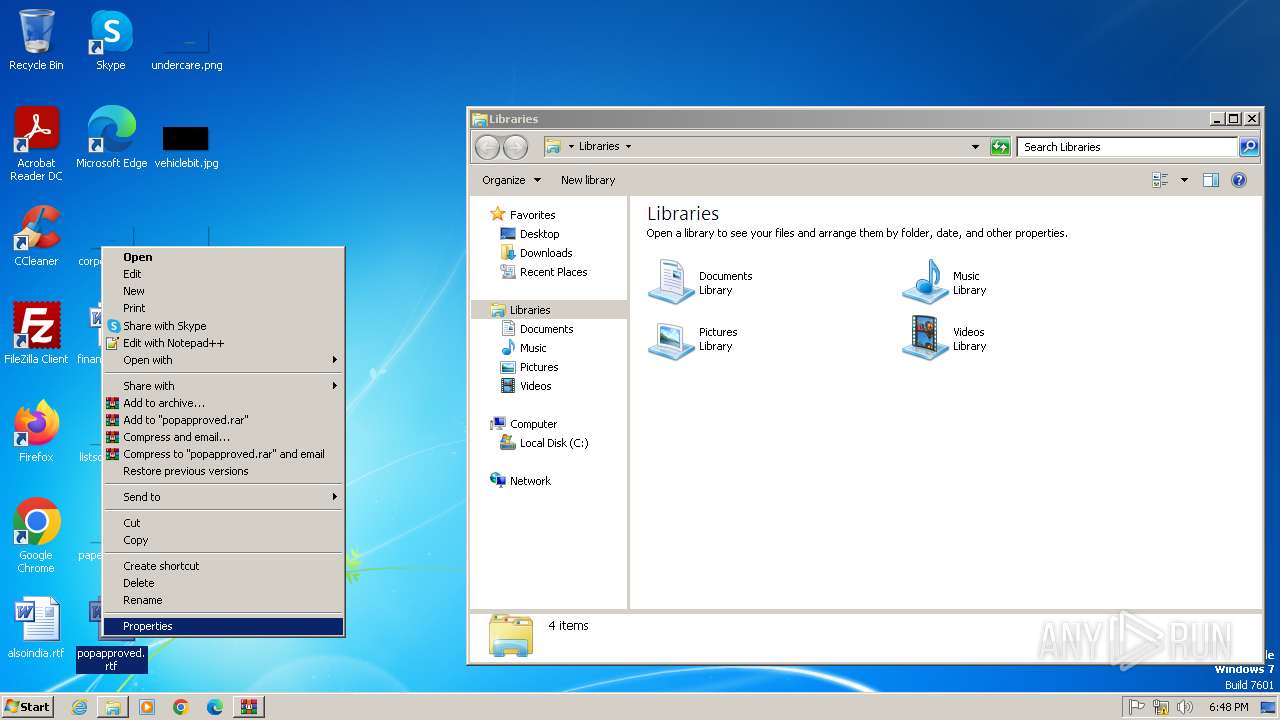Choose Compress and email... entry
Image resolution: width=1280 pixels, height=720 pixels.
(x=224, y=437)
